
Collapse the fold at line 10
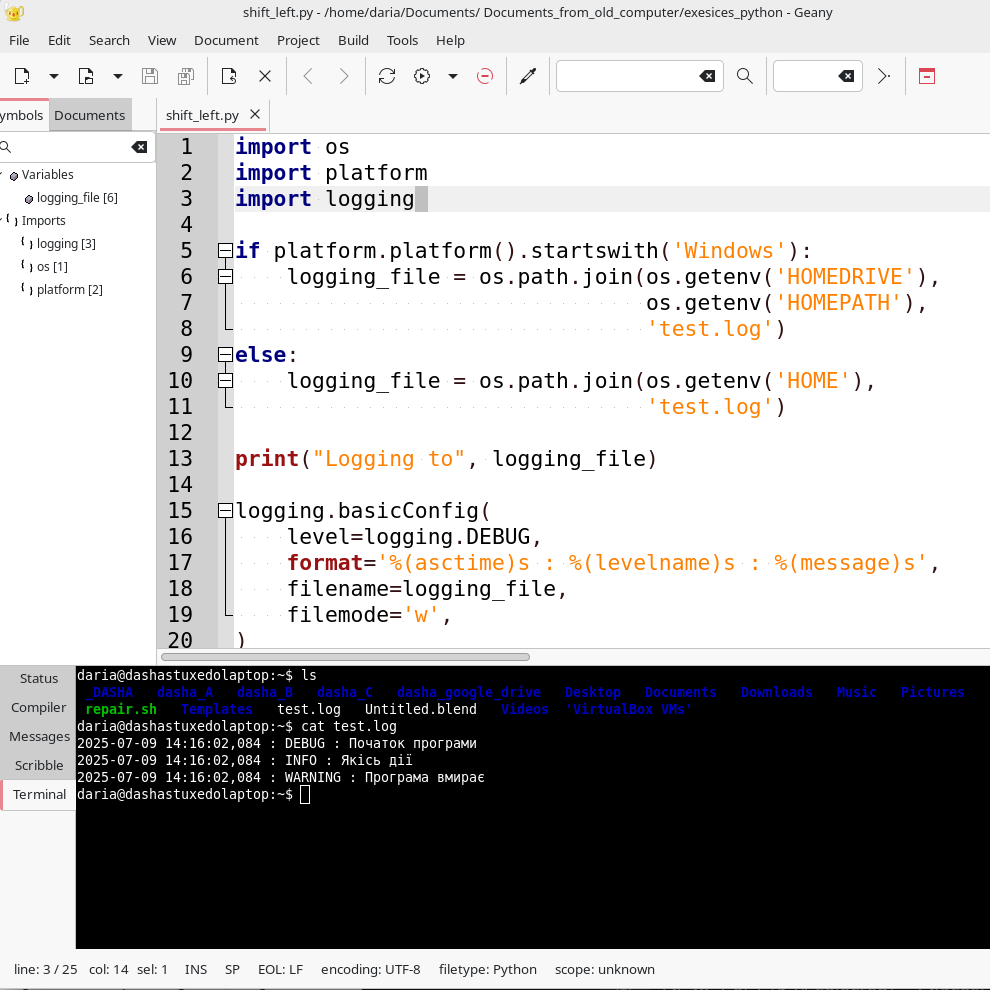(x=225, y=381)
